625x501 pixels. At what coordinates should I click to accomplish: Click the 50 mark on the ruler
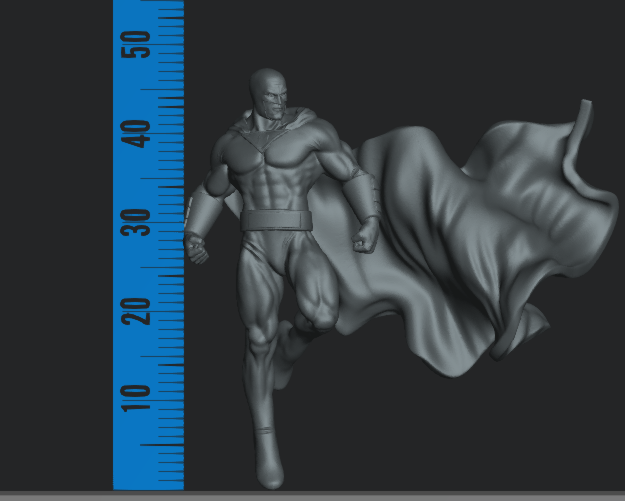pos(136,45)
